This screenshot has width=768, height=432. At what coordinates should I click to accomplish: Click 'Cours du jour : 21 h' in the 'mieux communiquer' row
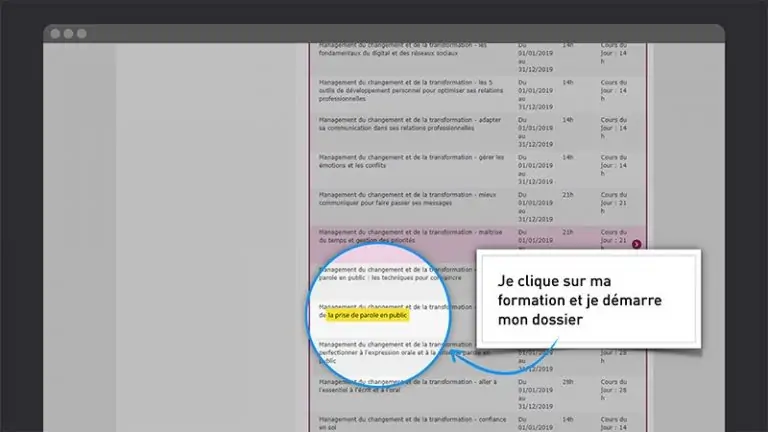(x=614, y=203)
